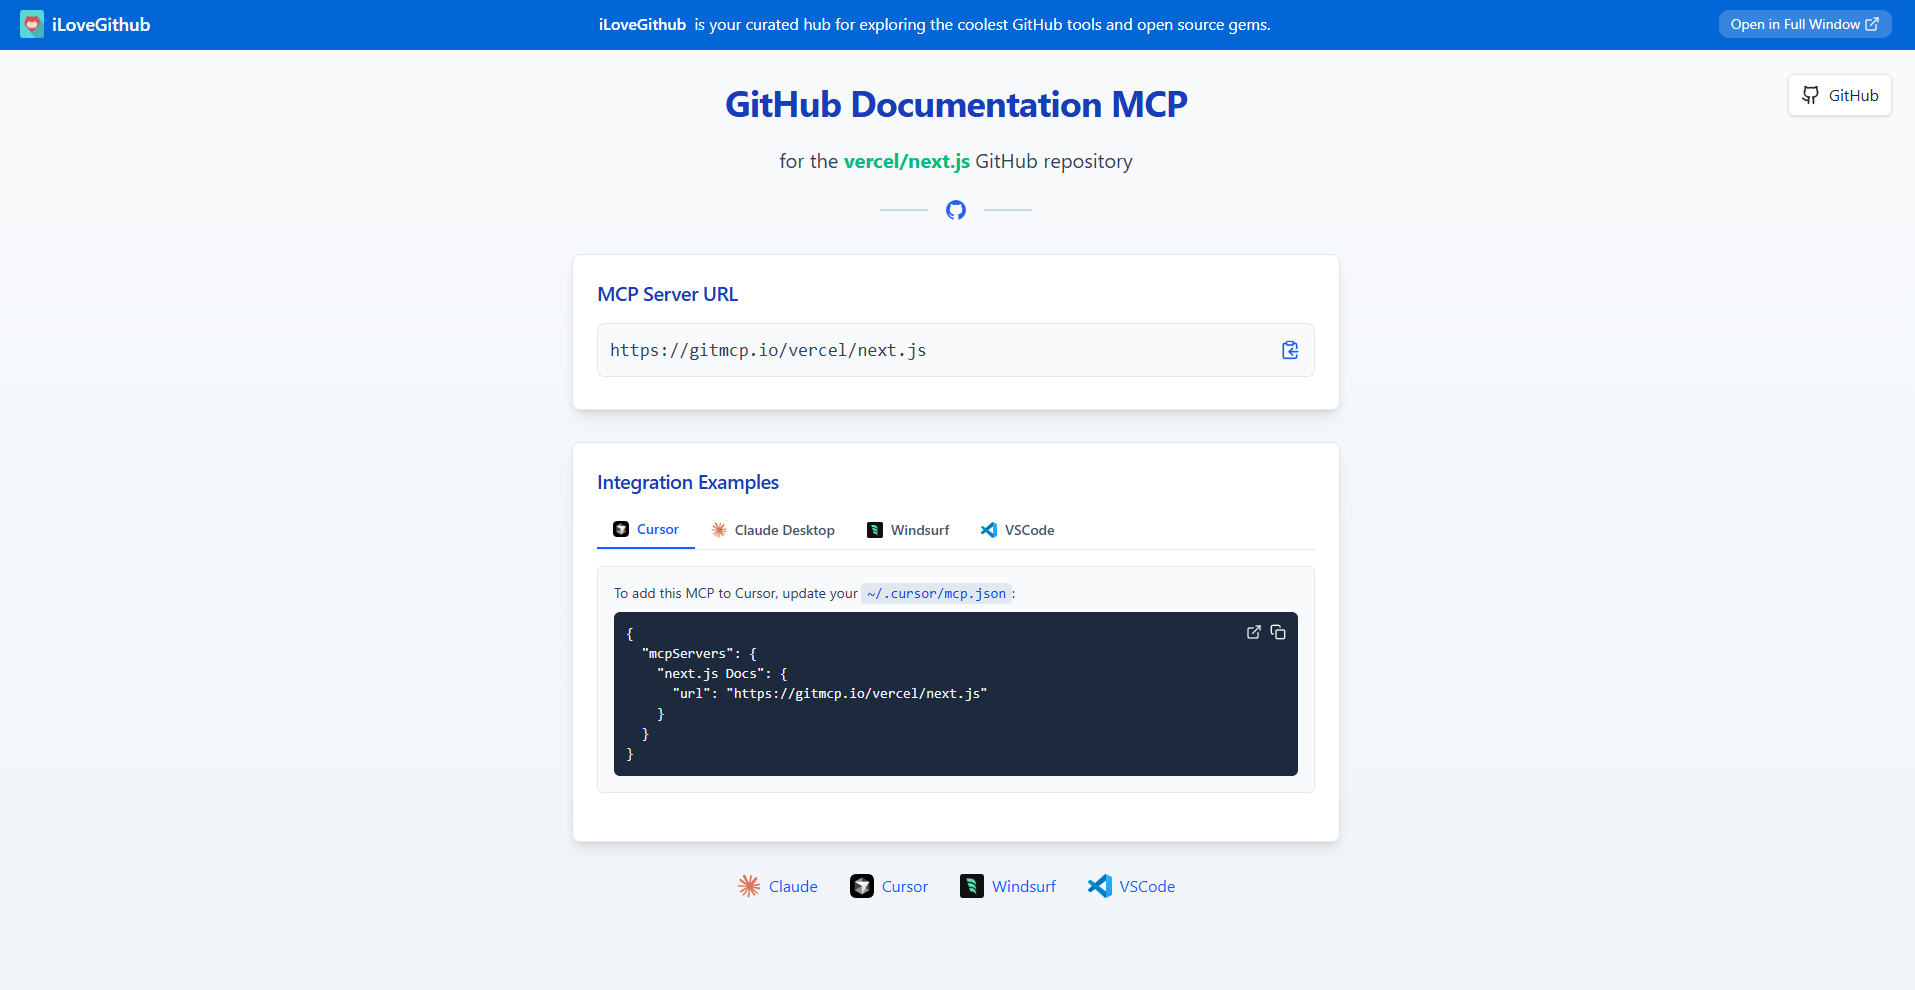Switch to the Claude Desktop tab

click(x=773, y=530)
